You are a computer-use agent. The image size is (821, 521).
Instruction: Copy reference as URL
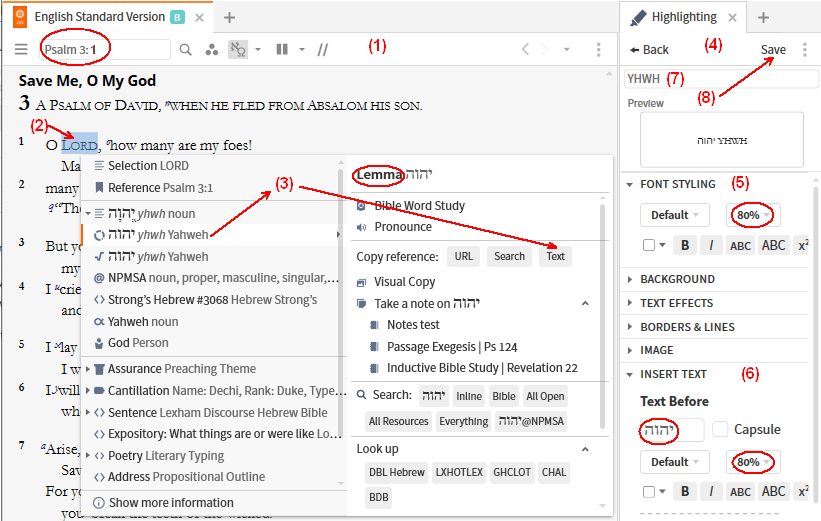(463, 257)
